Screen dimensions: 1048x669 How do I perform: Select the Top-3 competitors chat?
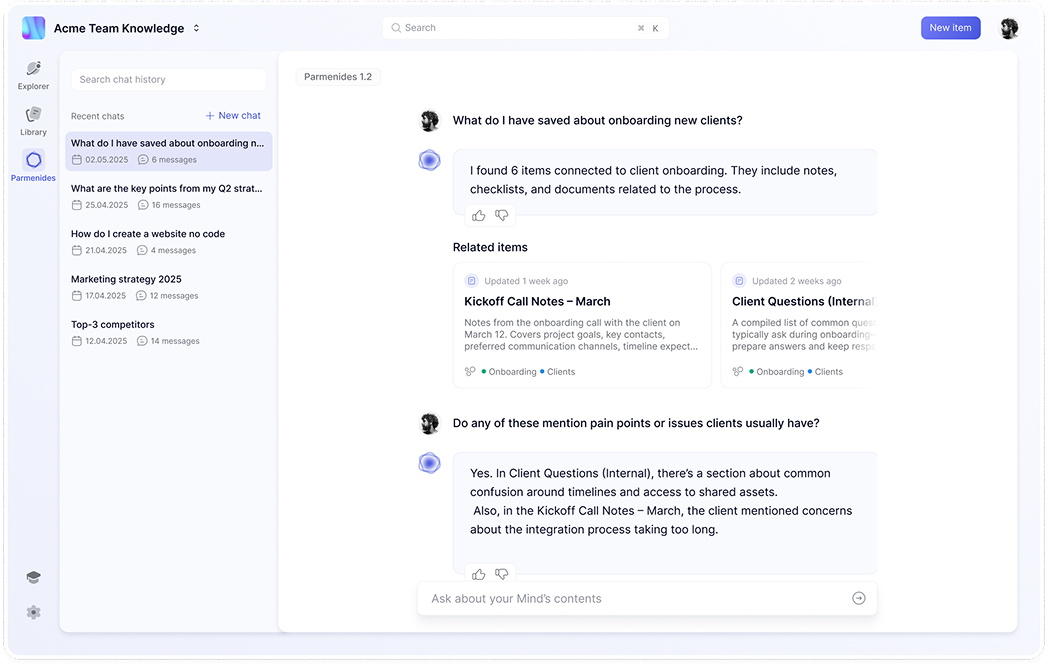click(114, 325)
